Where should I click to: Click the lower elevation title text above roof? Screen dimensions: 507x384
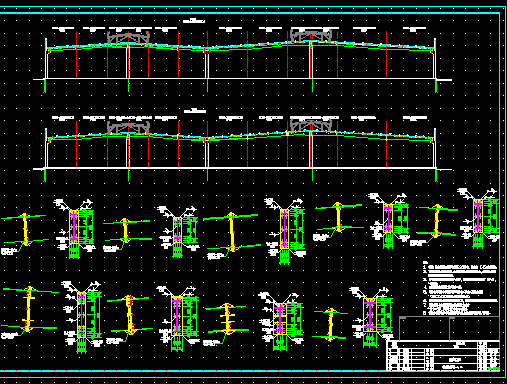195,110
